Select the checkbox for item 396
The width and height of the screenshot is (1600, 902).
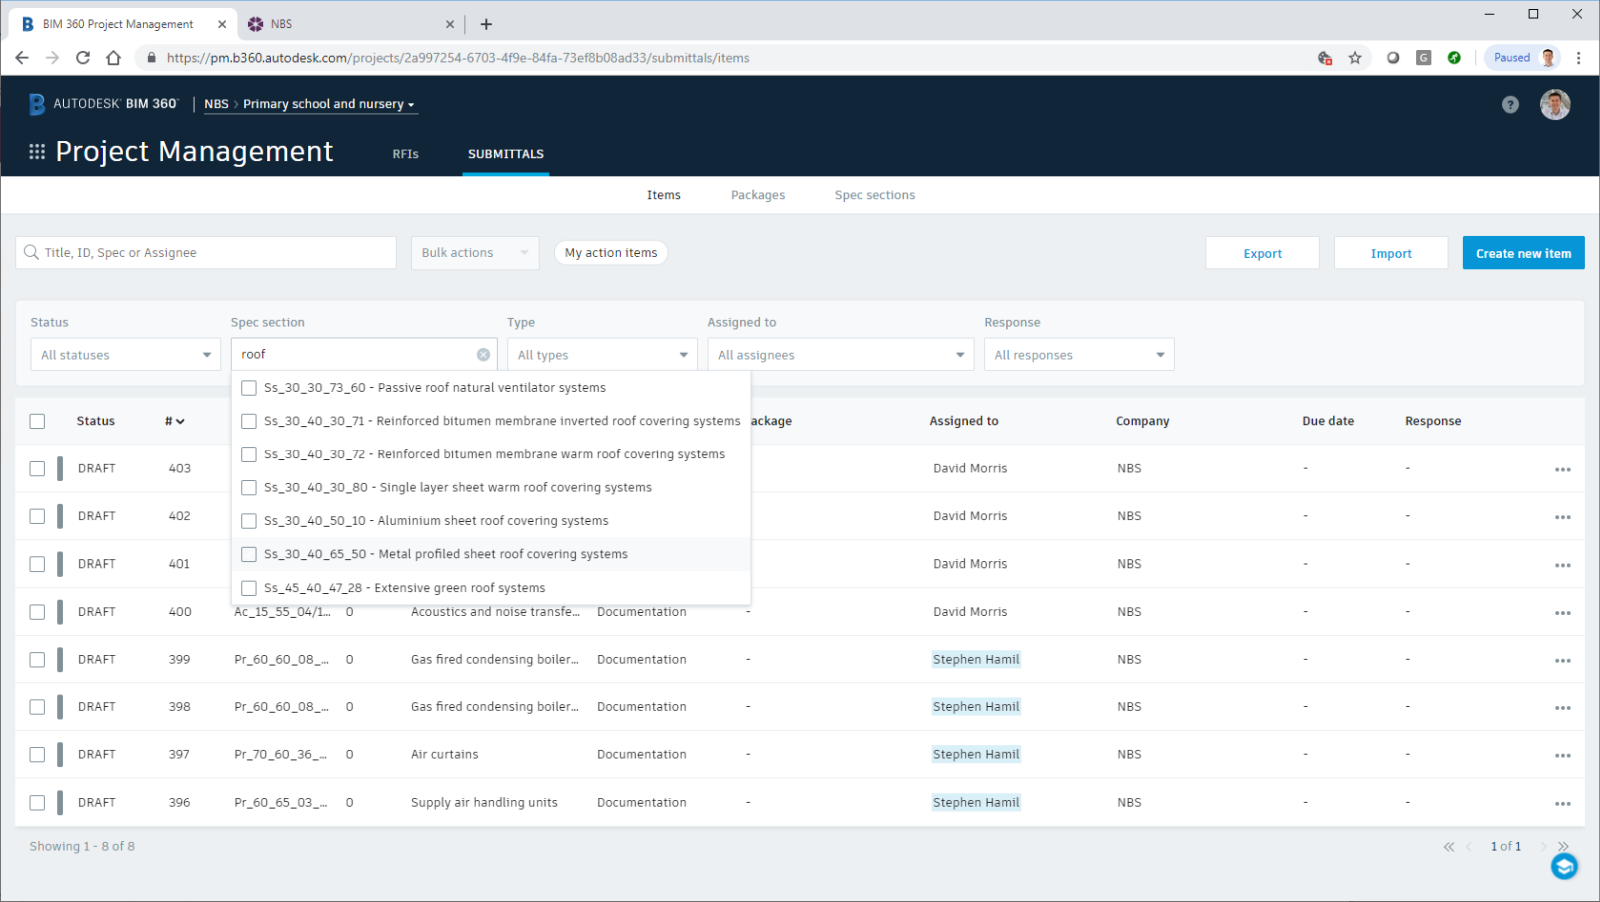[37, 803]
